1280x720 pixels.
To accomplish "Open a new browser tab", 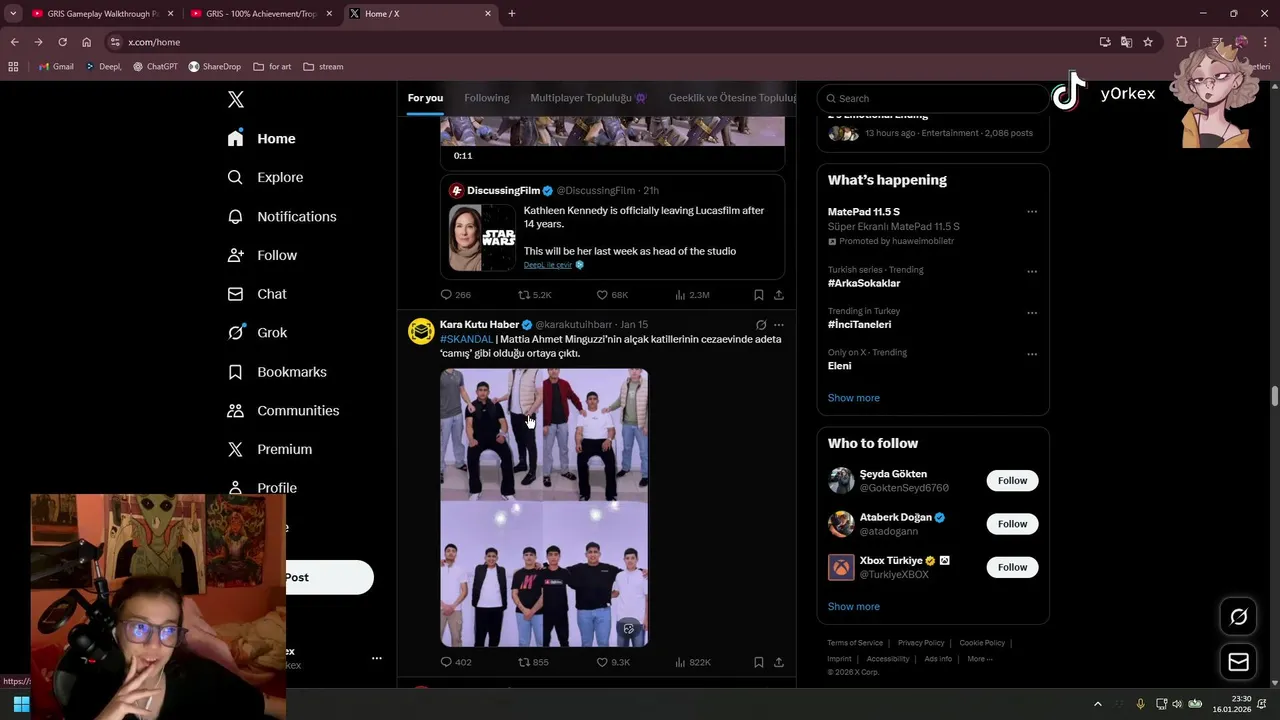I will coord(512,14).
